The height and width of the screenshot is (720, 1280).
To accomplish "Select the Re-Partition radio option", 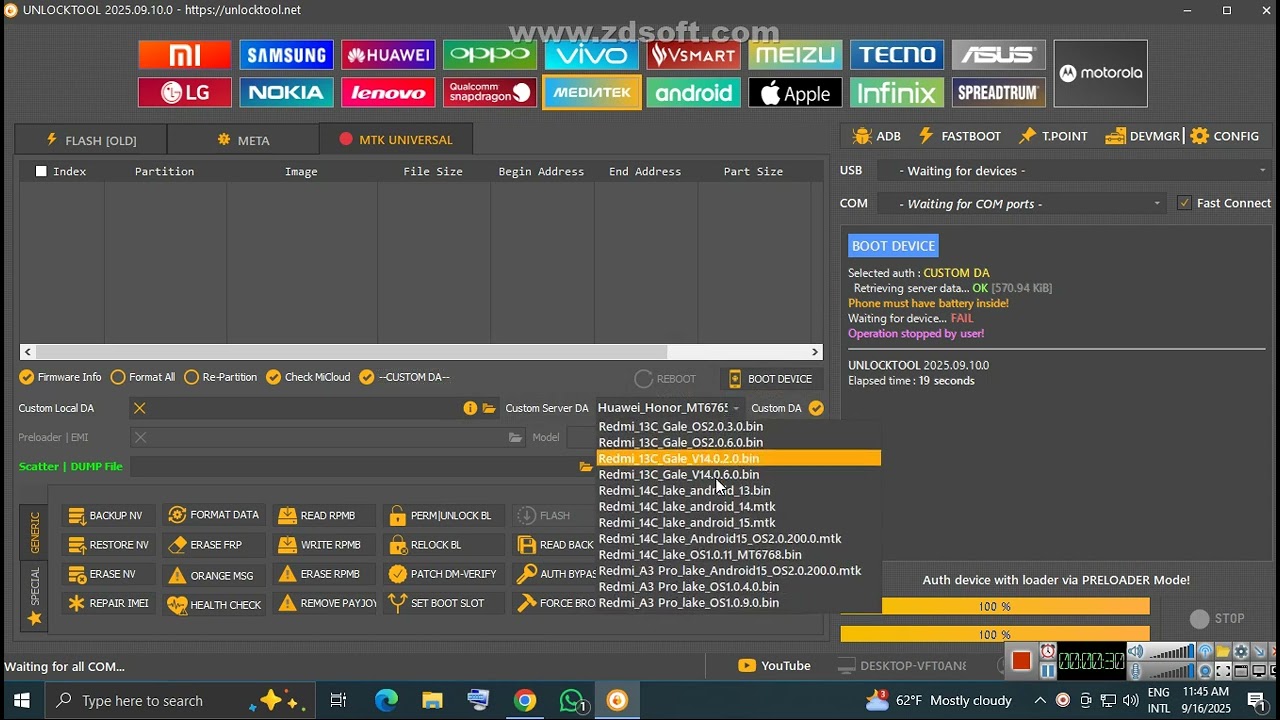I will (x=191, y=377).
